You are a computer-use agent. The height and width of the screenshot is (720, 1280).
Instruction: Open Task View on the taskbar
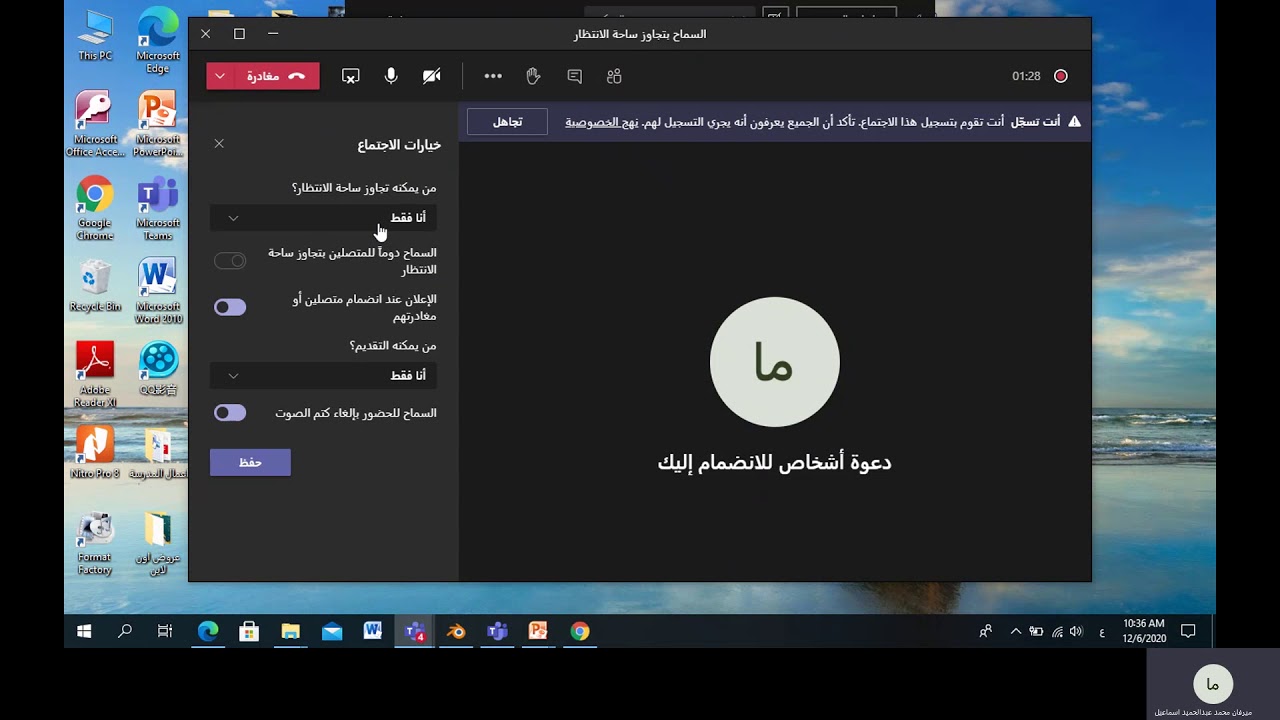coord(165,631)
